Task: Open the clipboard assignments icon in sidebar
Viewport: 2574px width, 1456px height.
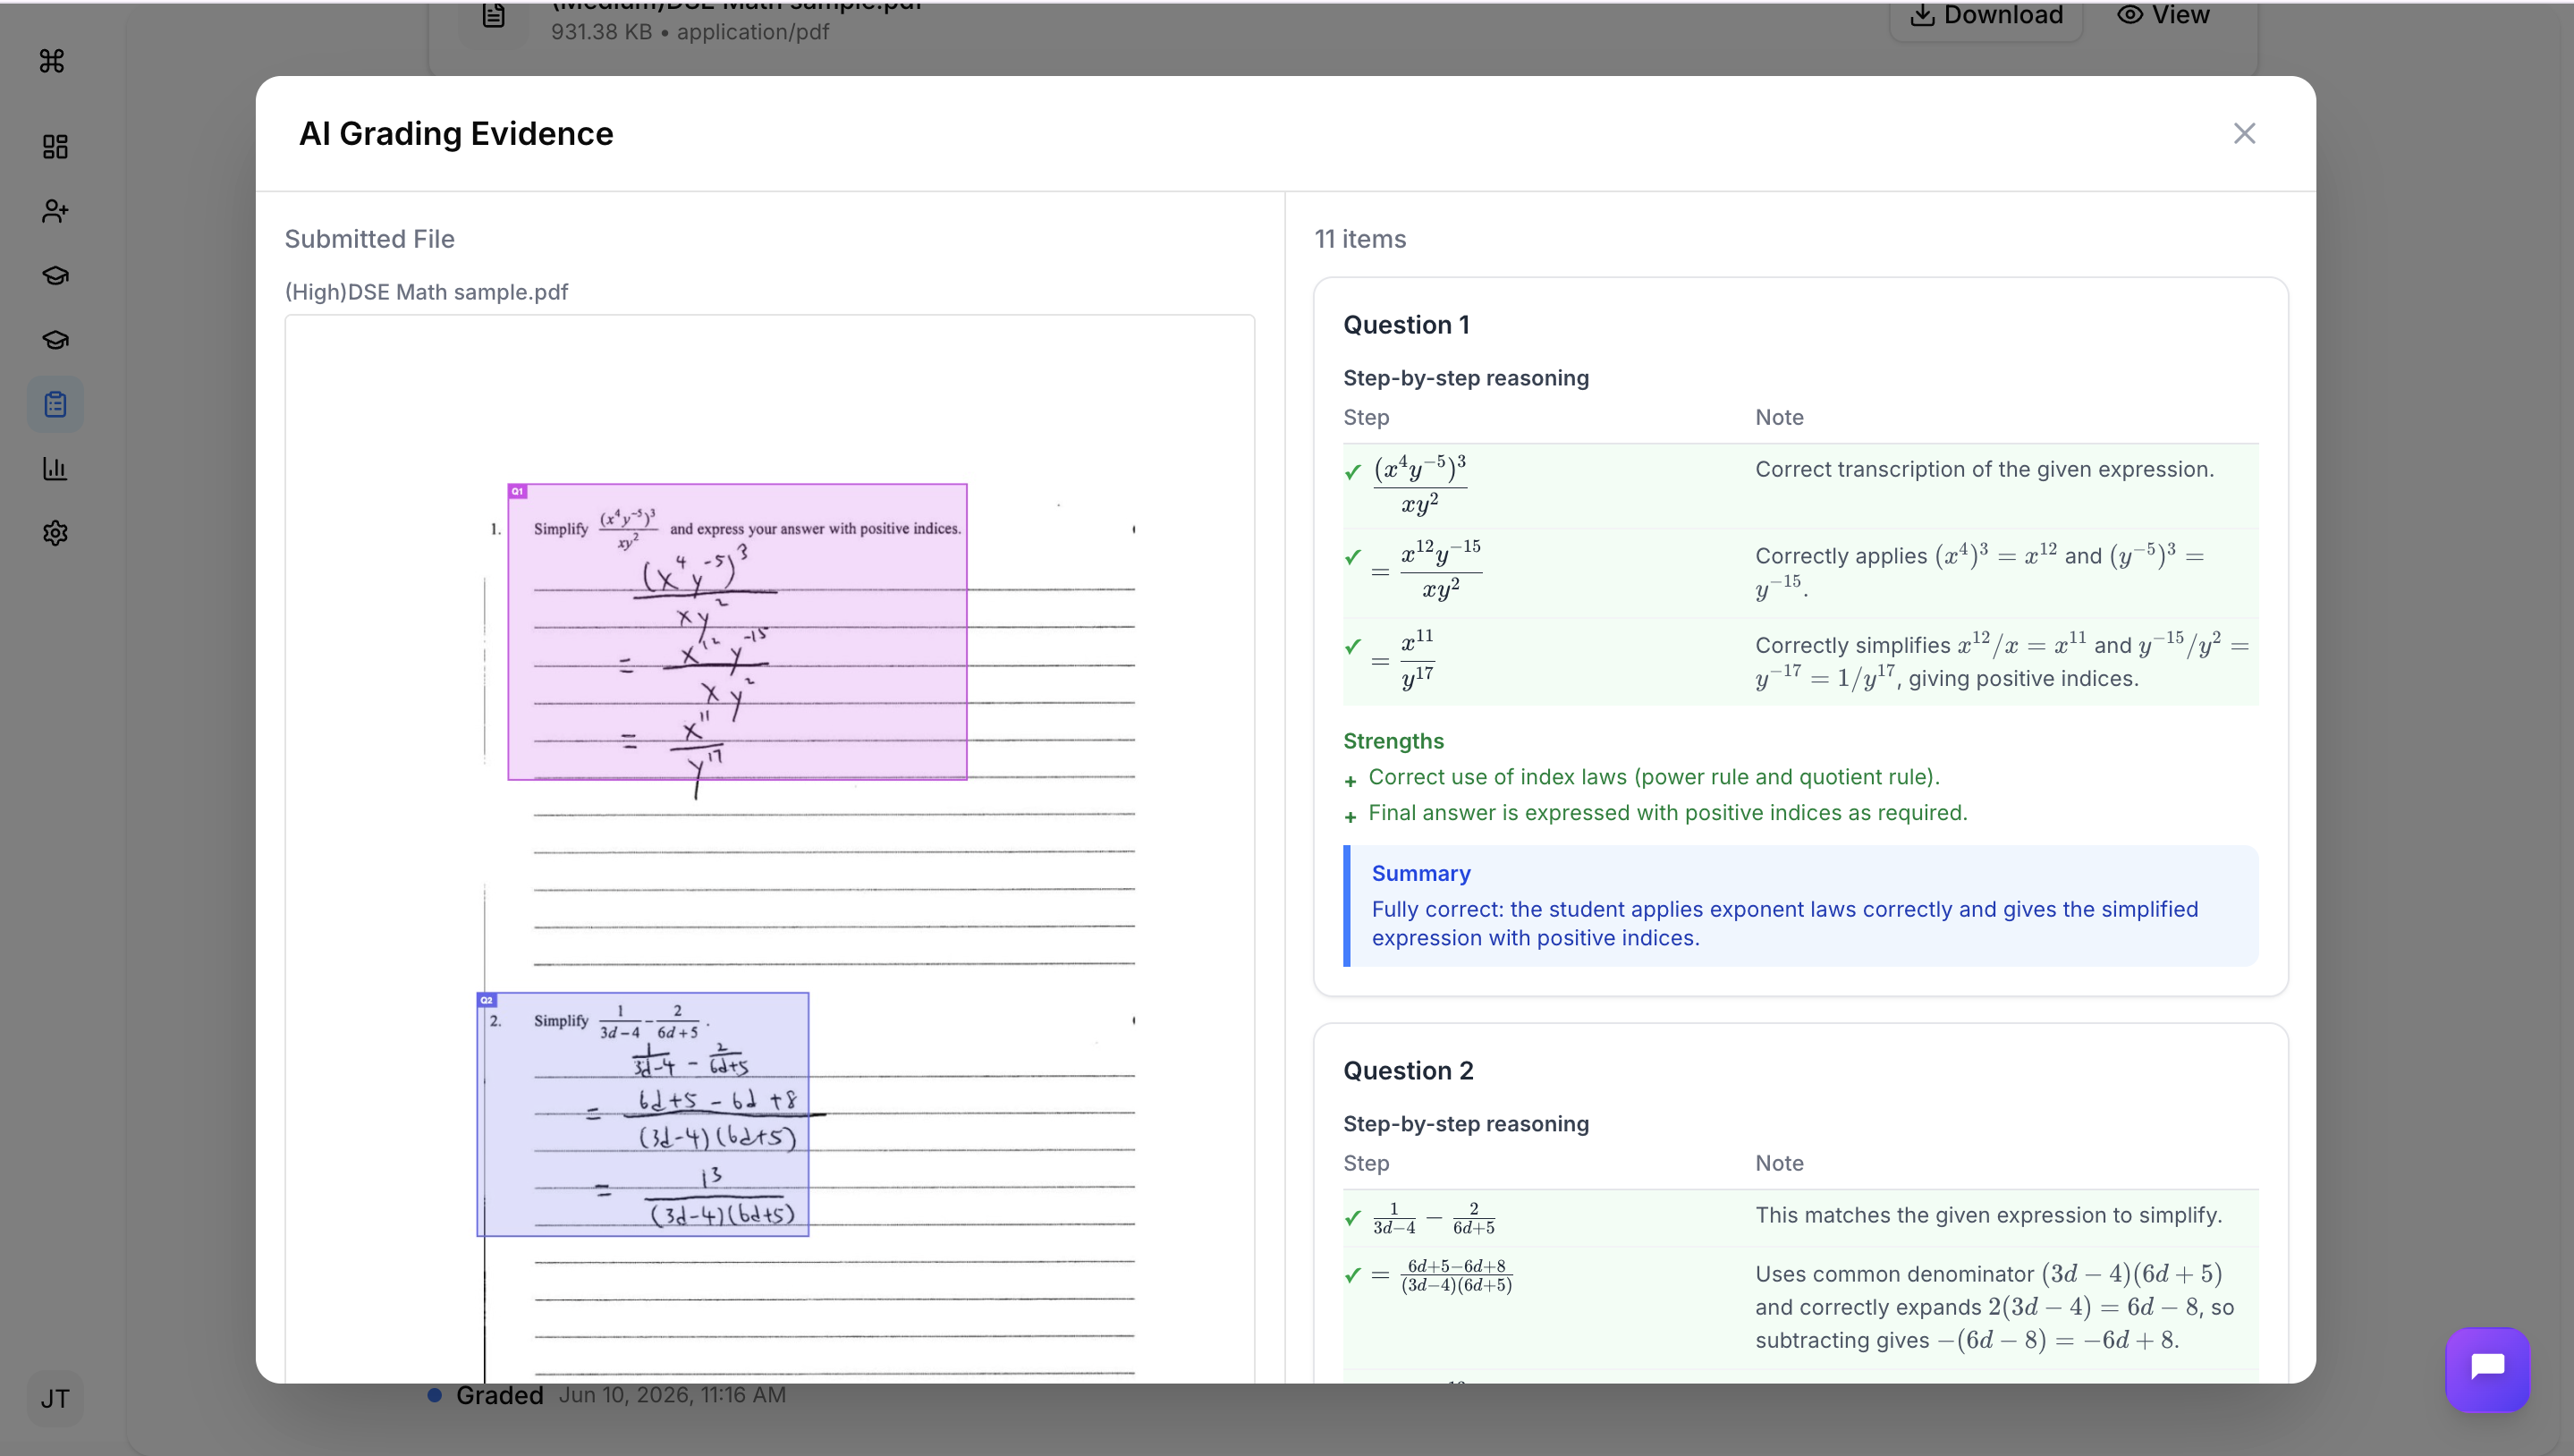Action: (55, 404)
